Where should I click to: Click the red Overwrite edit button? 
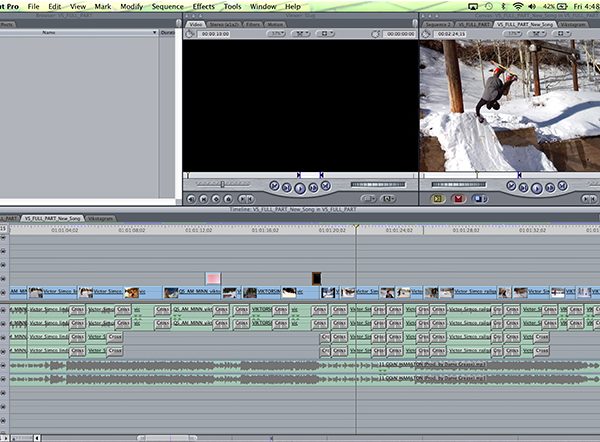[458, 199]
